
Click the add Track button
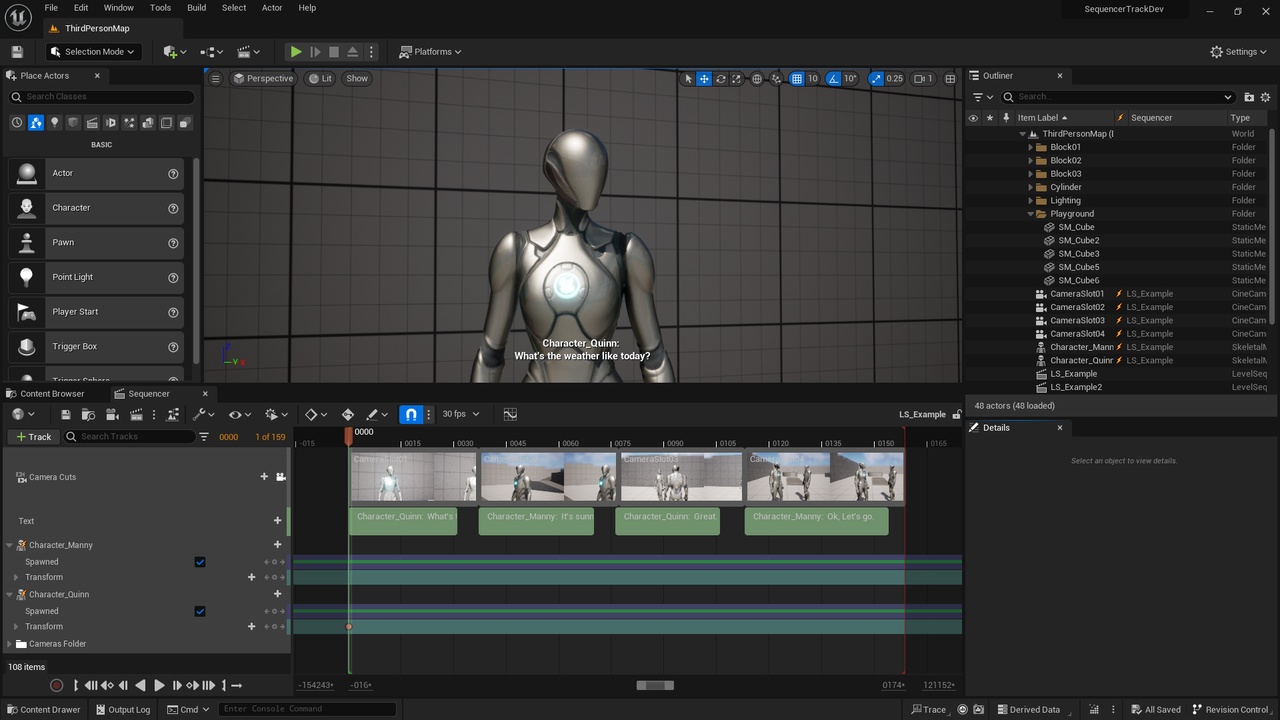coord(32,437)
